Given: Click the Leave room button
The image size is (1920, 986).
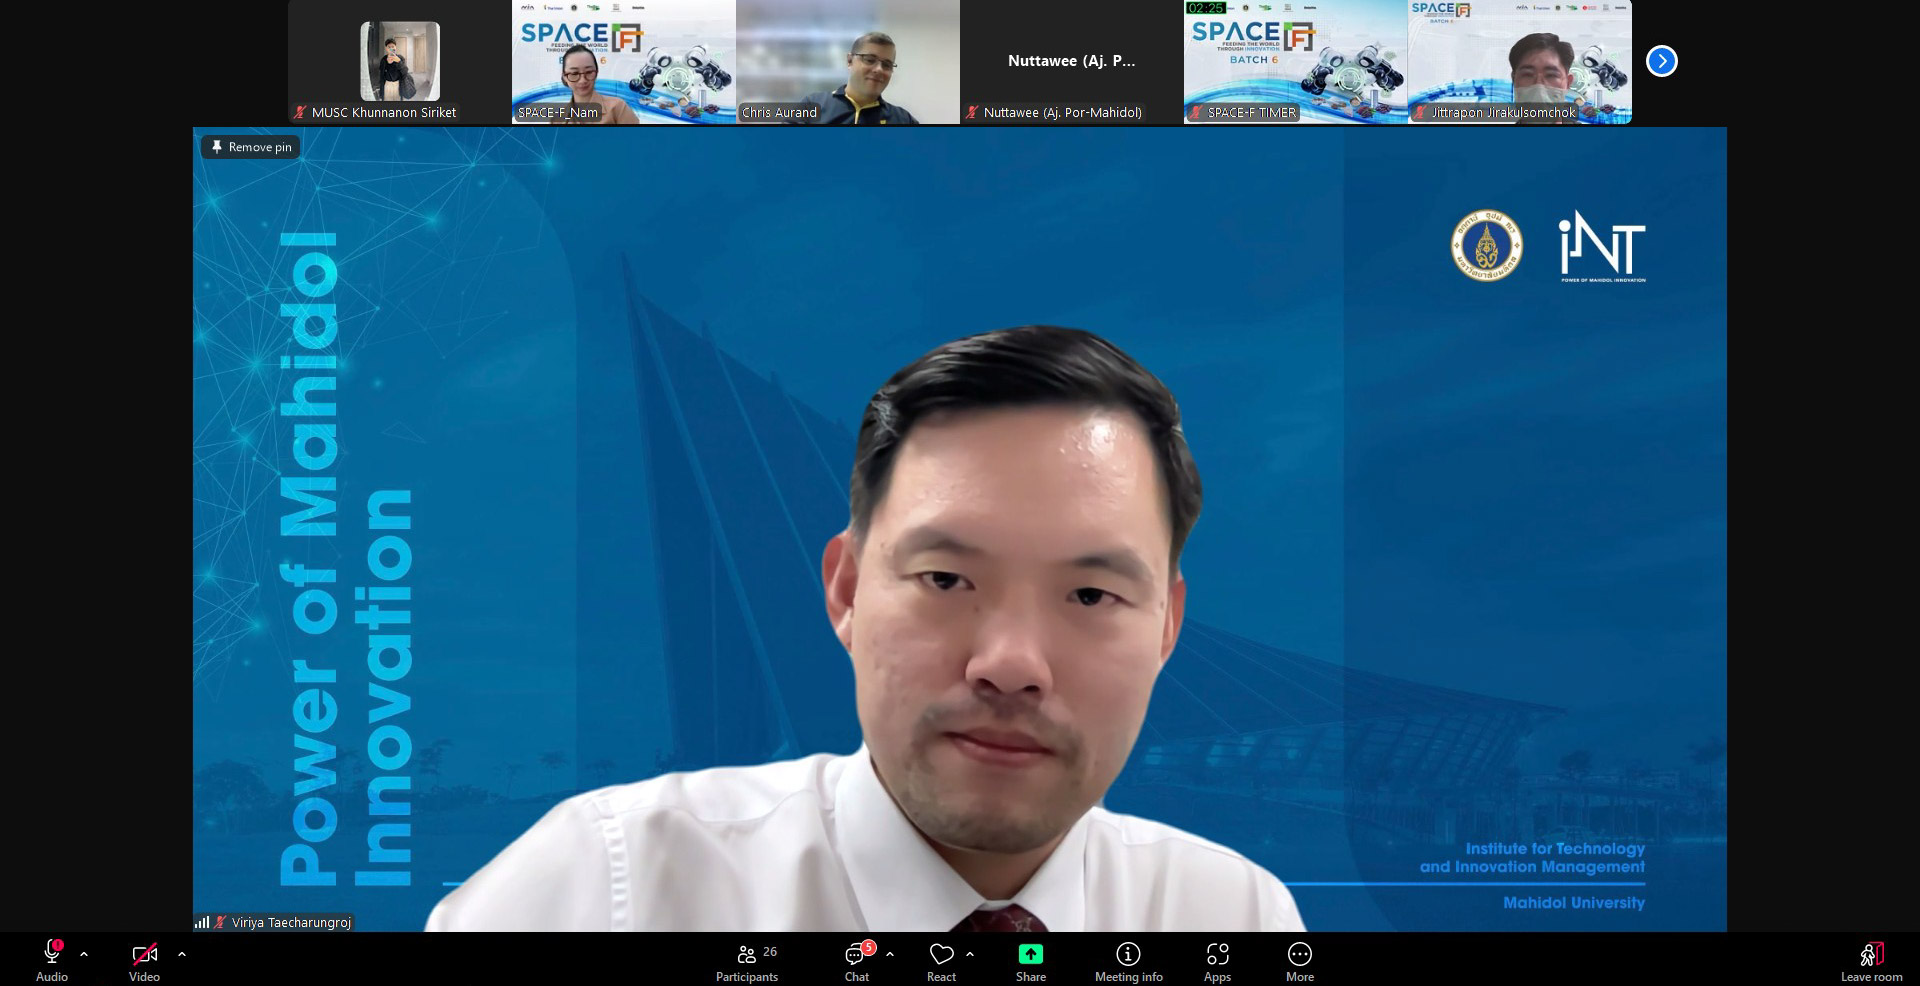Looking at the screenshot, I should (x=1871, y=960).
